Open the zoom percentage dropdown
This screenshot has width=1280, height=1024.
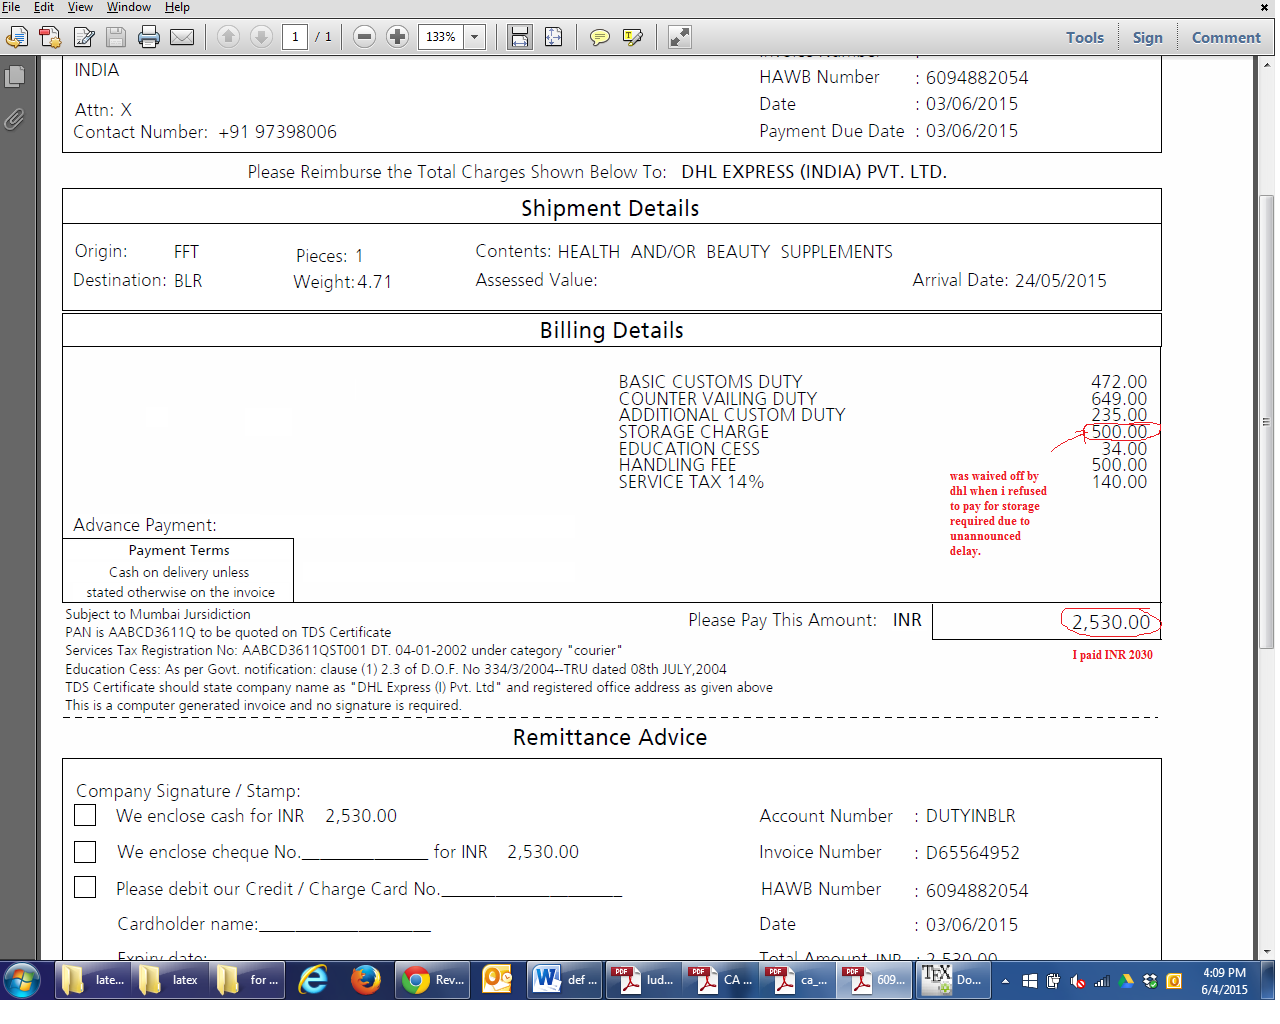click(475, 37)
